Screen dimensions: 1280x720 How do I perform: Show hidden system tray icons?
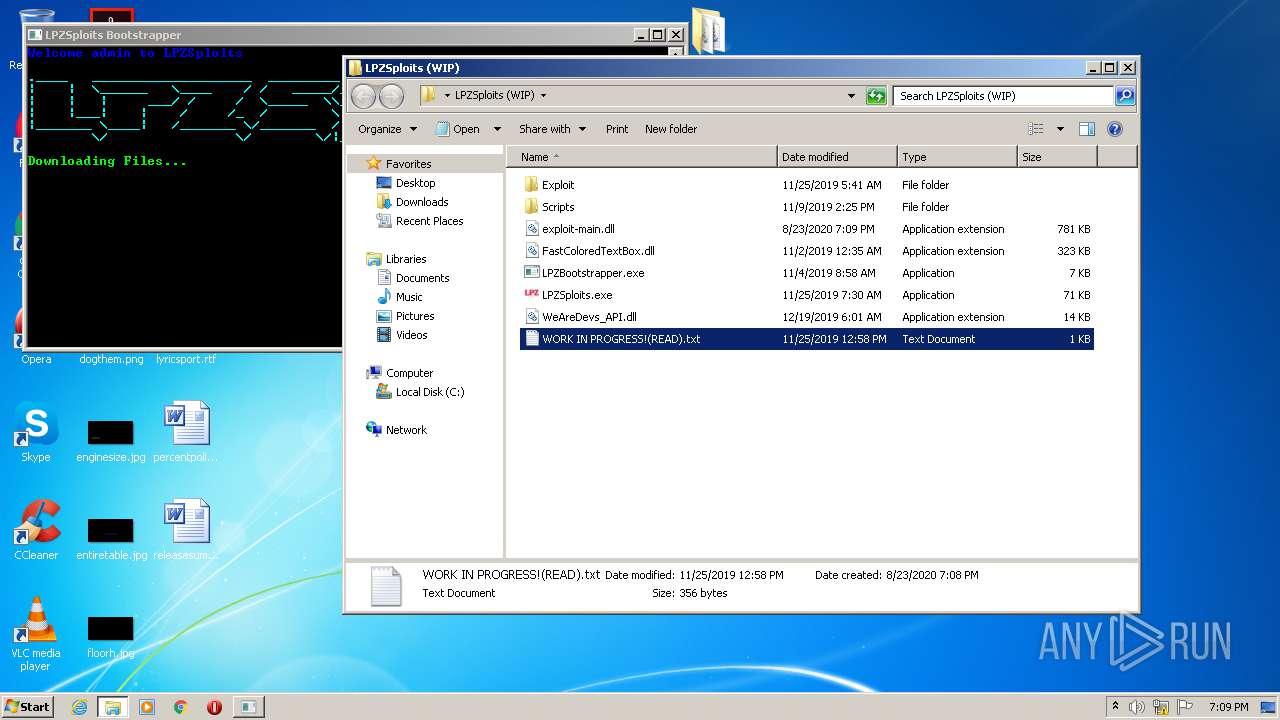(1115, 706)
